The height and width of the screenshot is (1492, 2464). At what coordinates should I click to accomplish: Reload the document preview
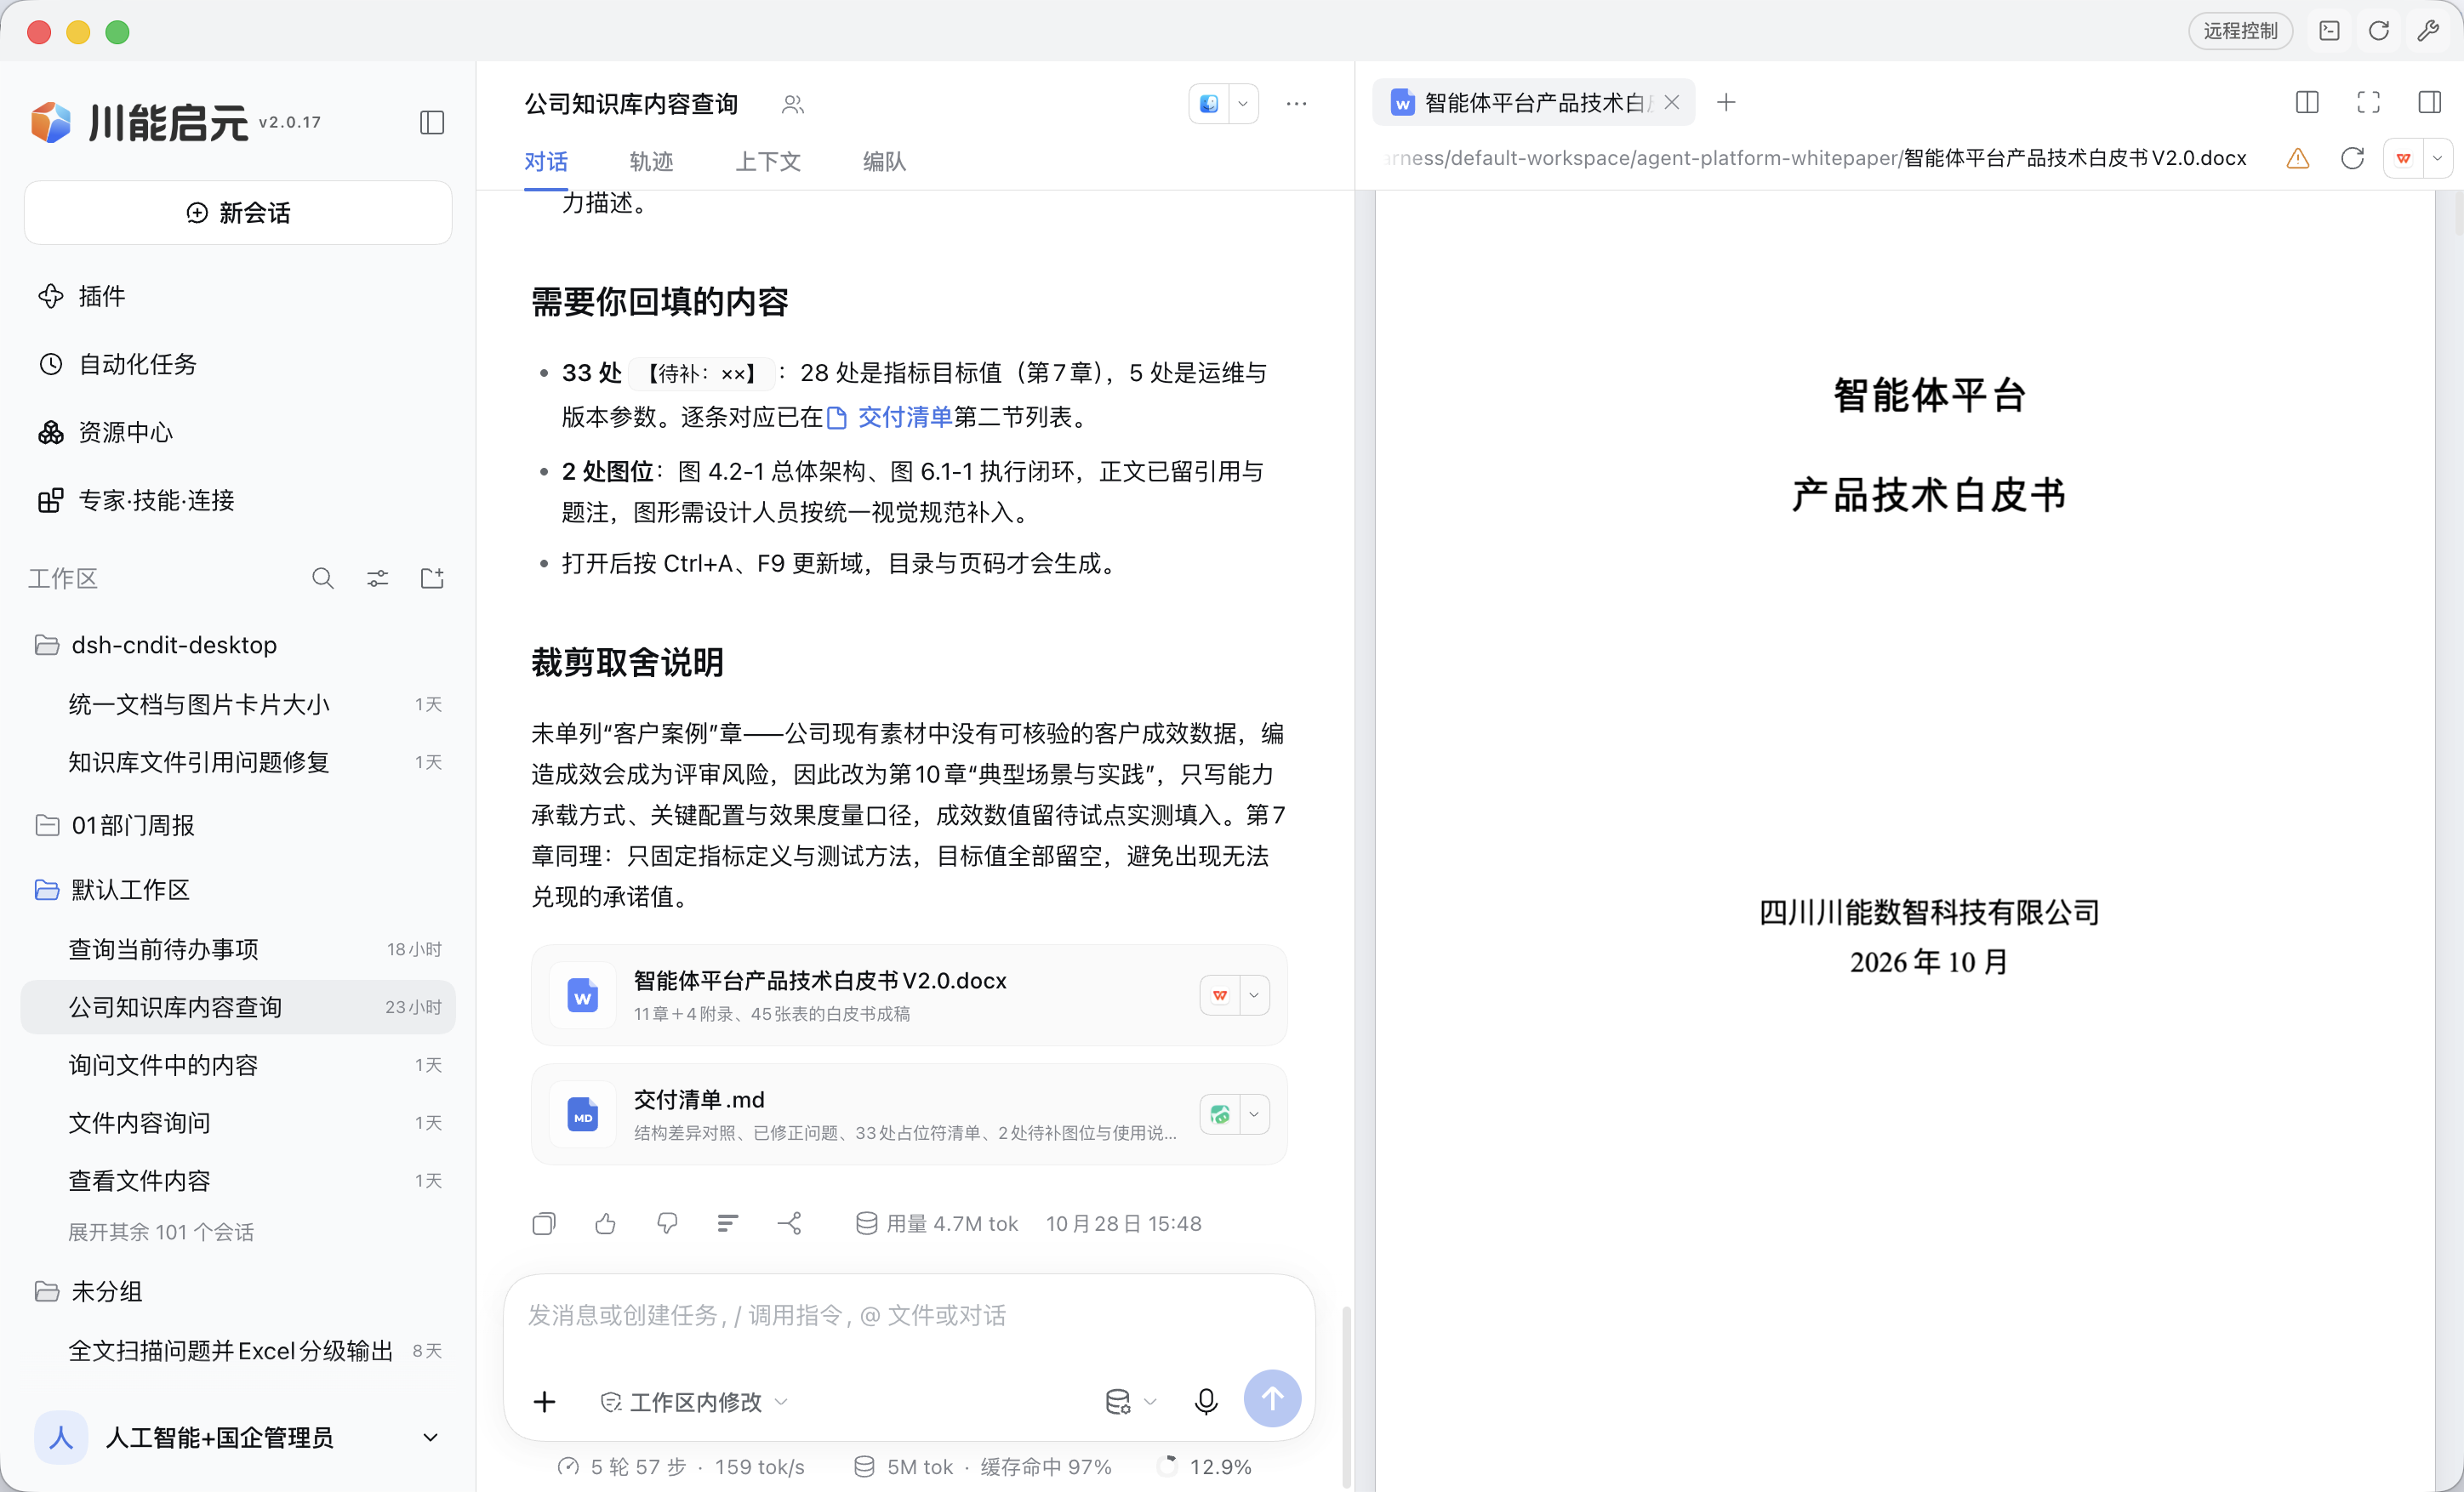2352,158
